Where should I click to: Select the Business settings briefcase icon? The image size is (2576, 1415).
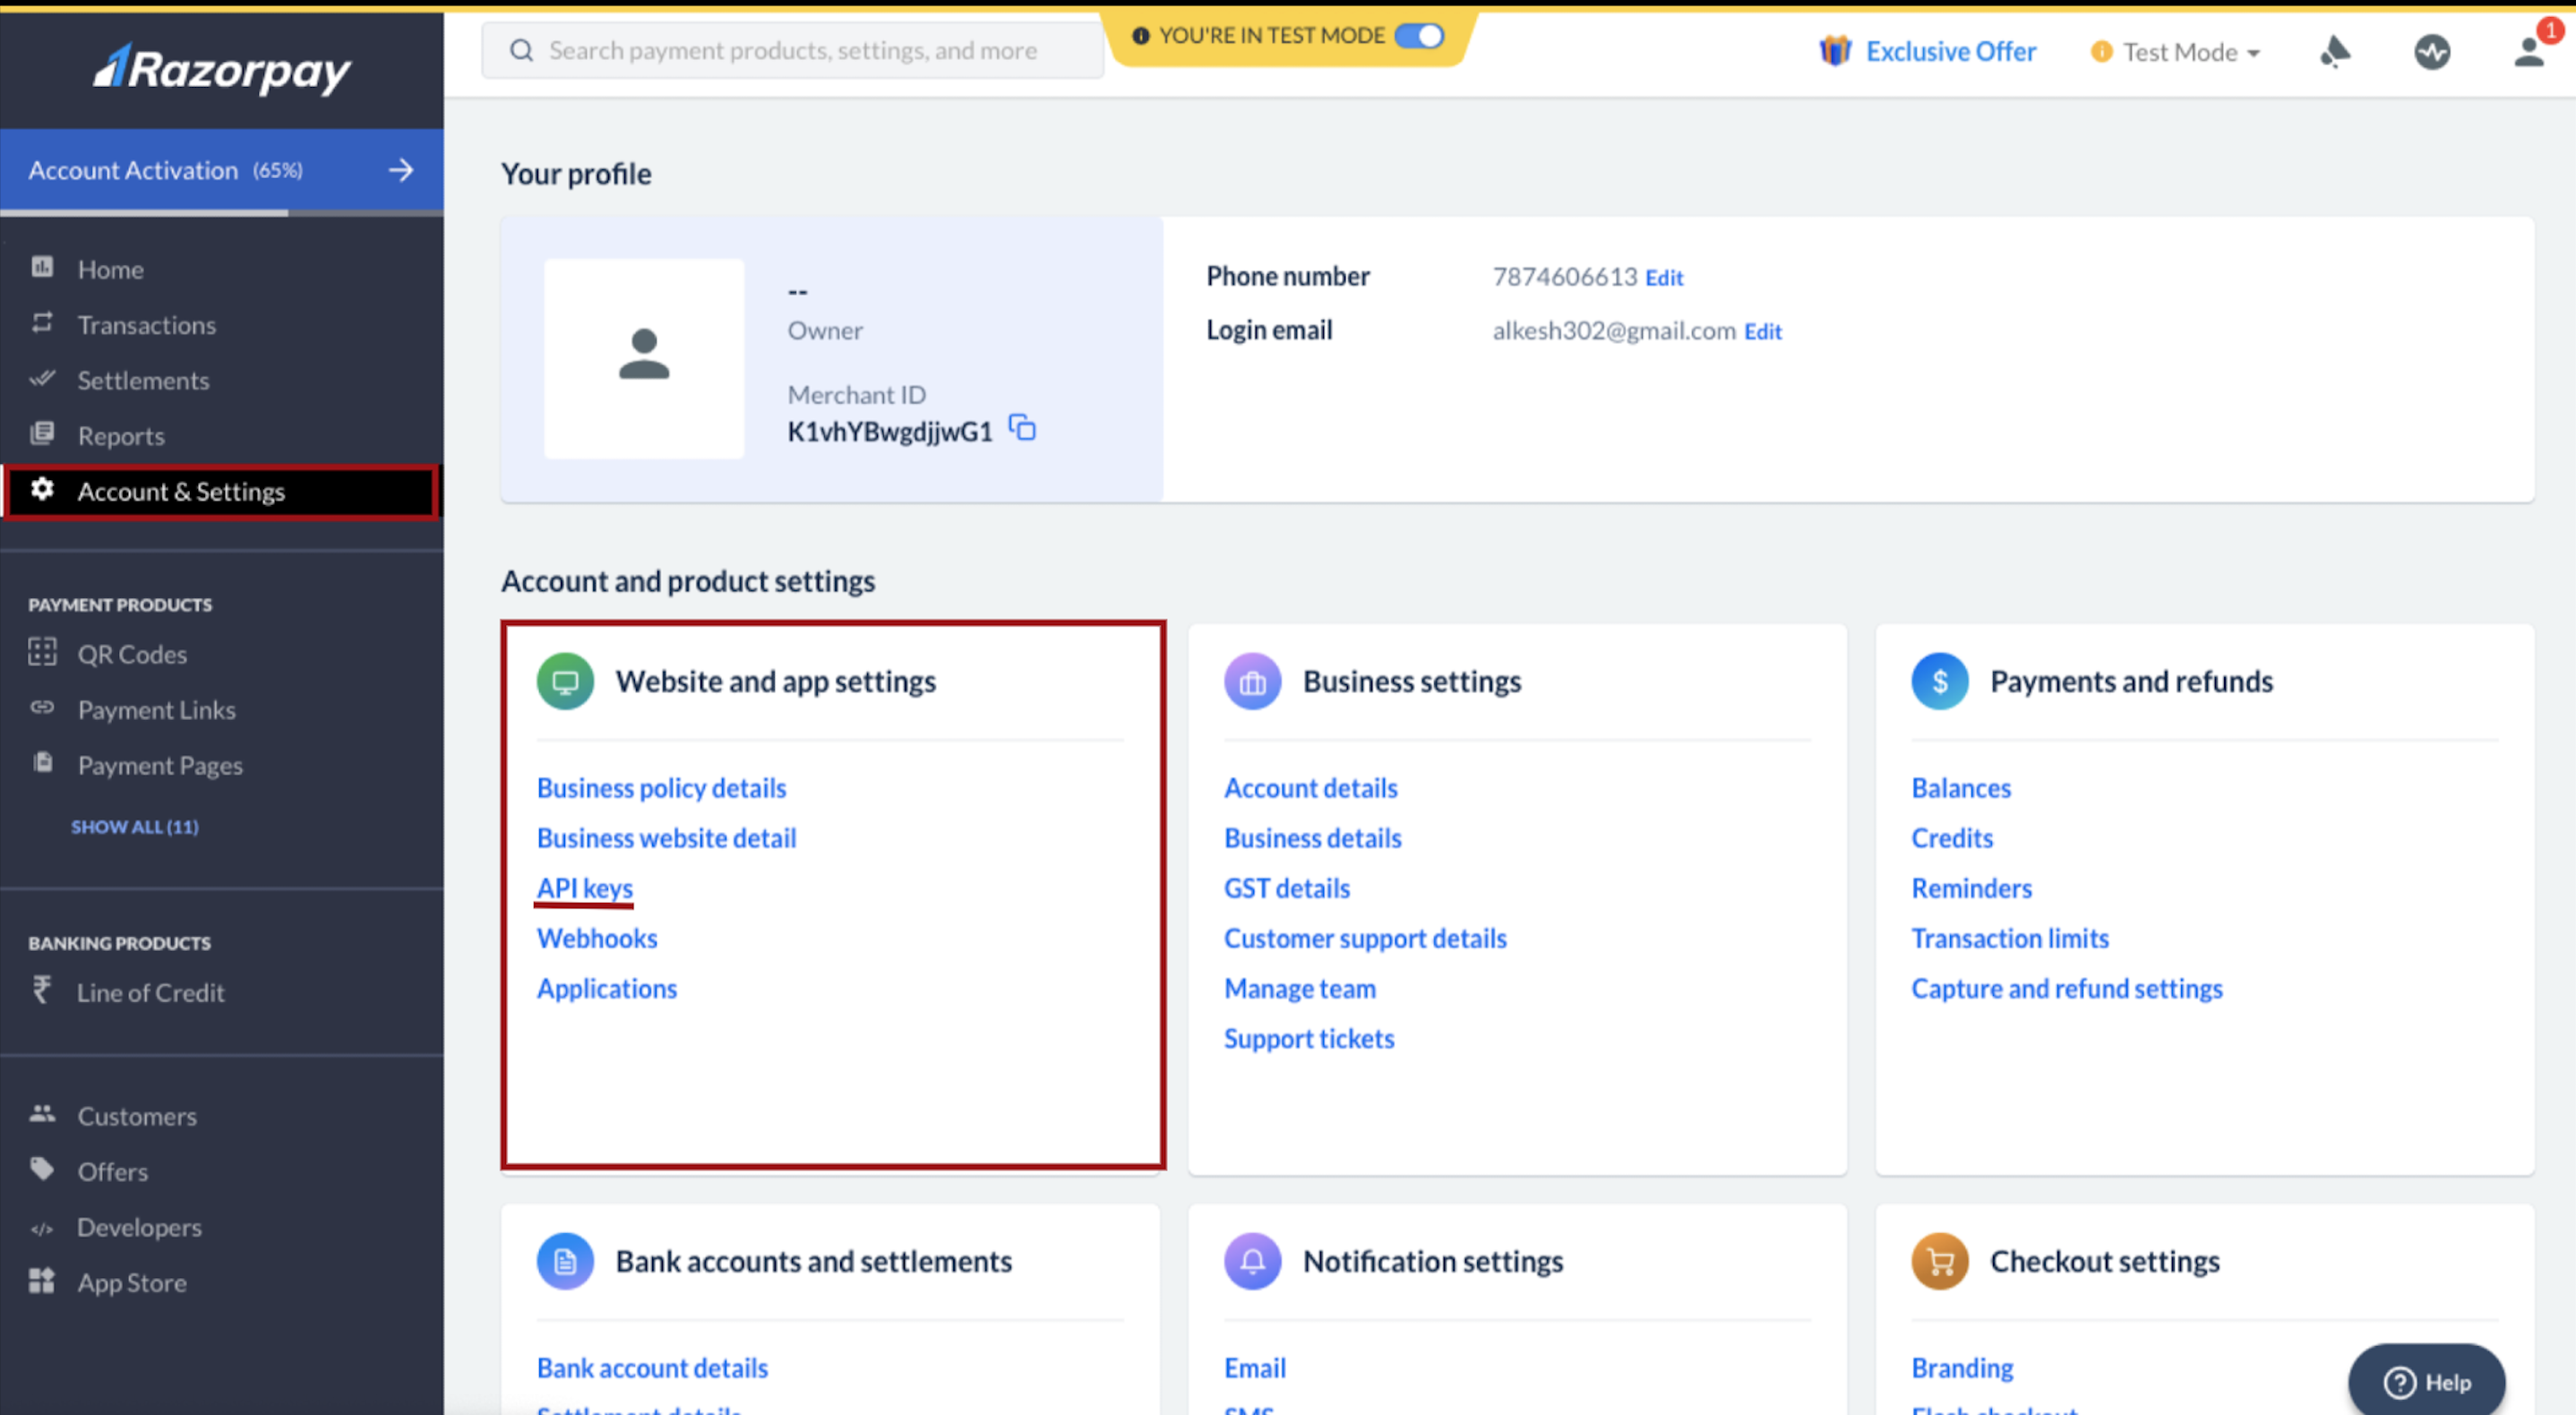point(1252,681)
